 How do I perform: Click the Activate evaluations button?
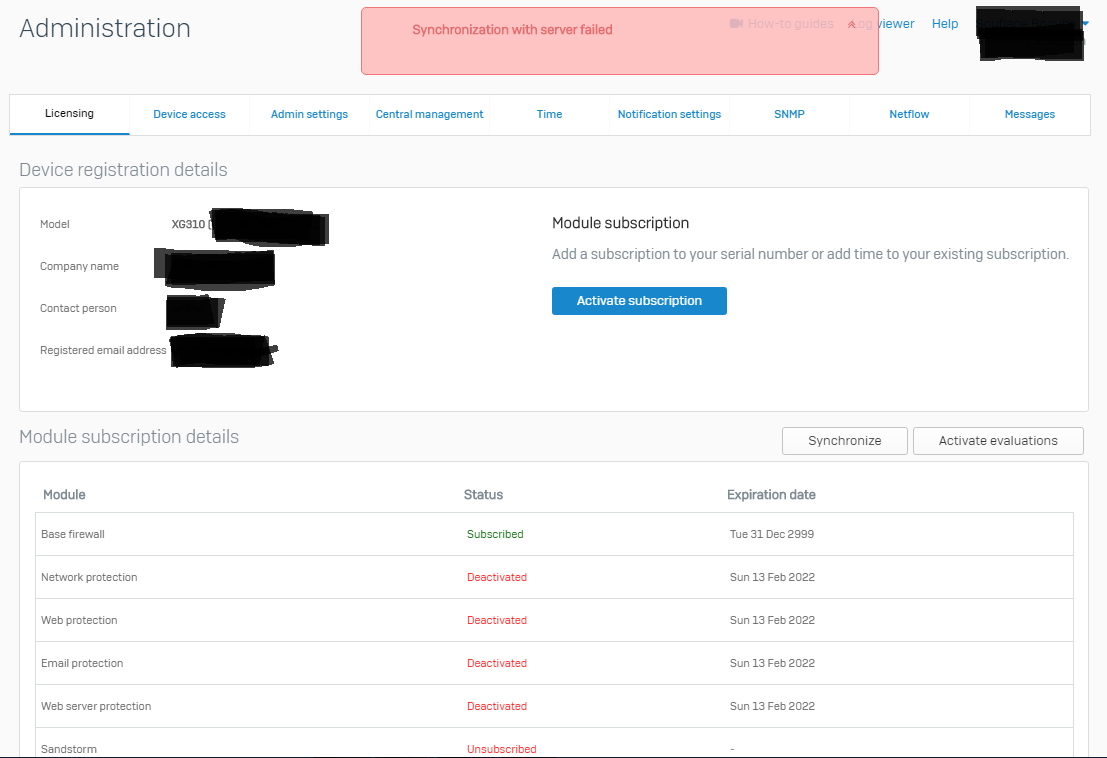[997, 441]
